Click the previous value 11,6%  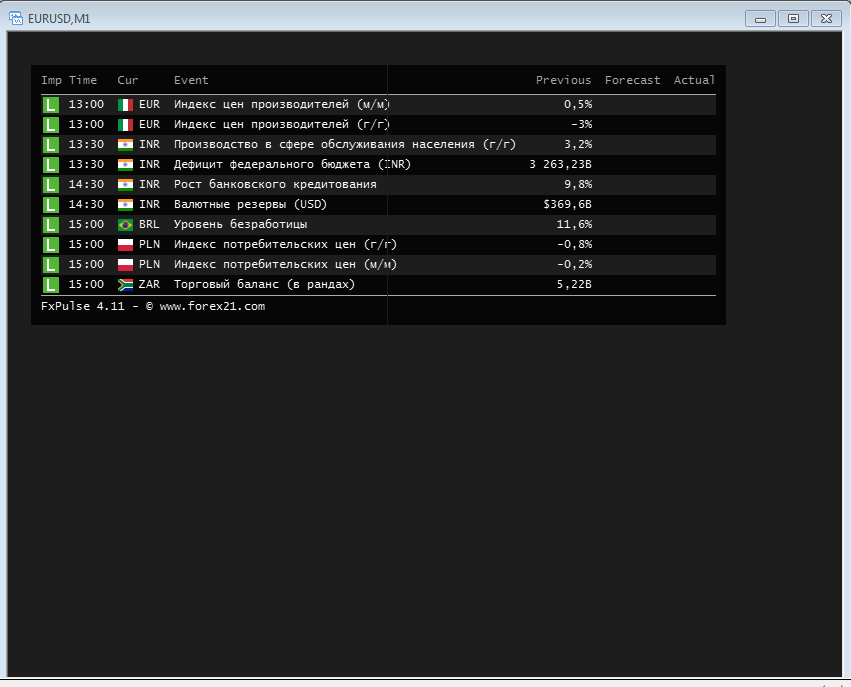click(574, 224)
